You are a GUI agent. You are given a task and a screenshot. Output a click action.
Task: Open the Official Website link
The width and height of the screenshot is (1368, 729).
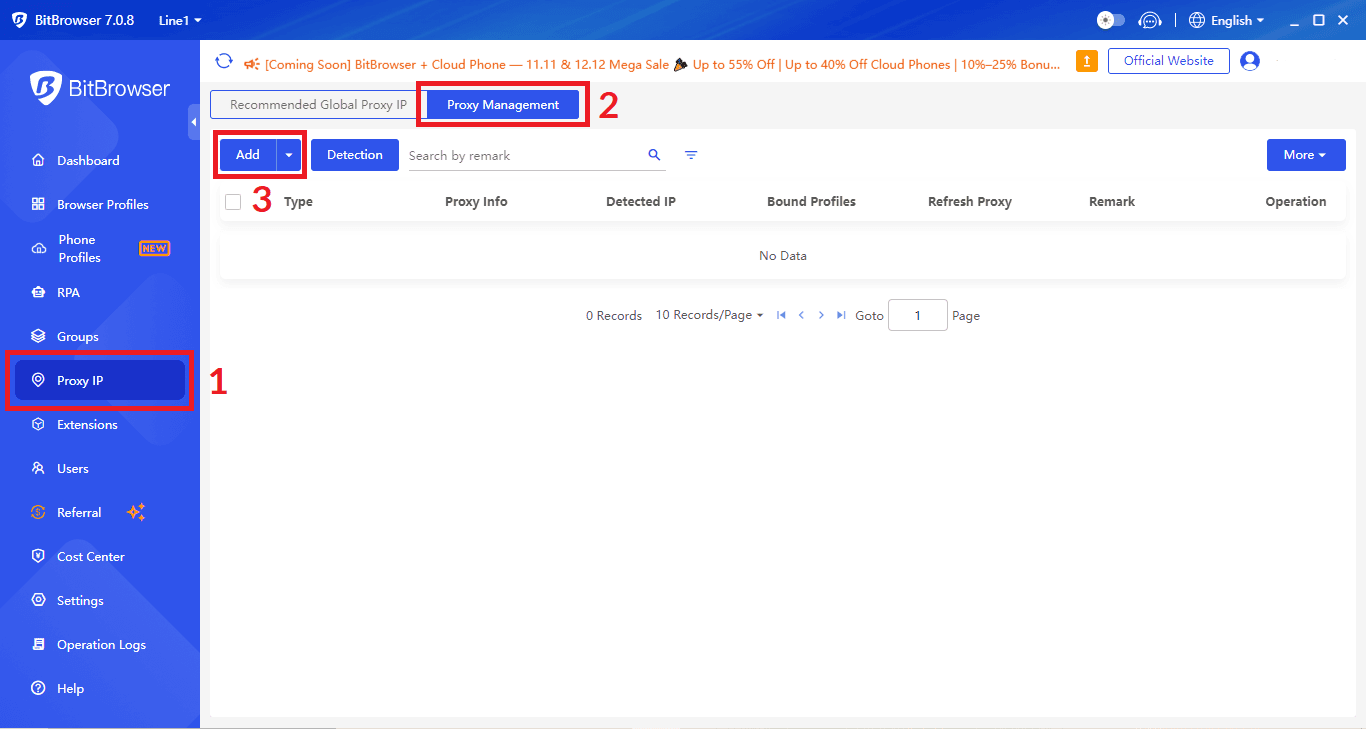click(1168, 60)
